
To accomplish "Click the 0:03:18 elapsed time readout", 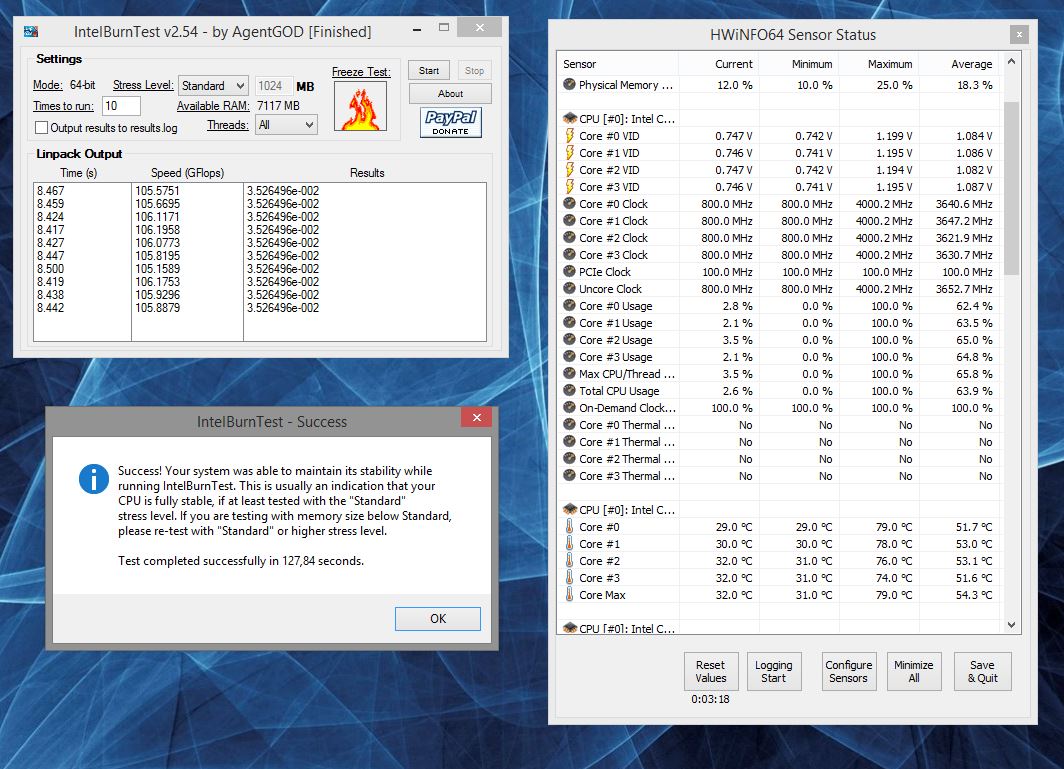I will pos(710,699).
